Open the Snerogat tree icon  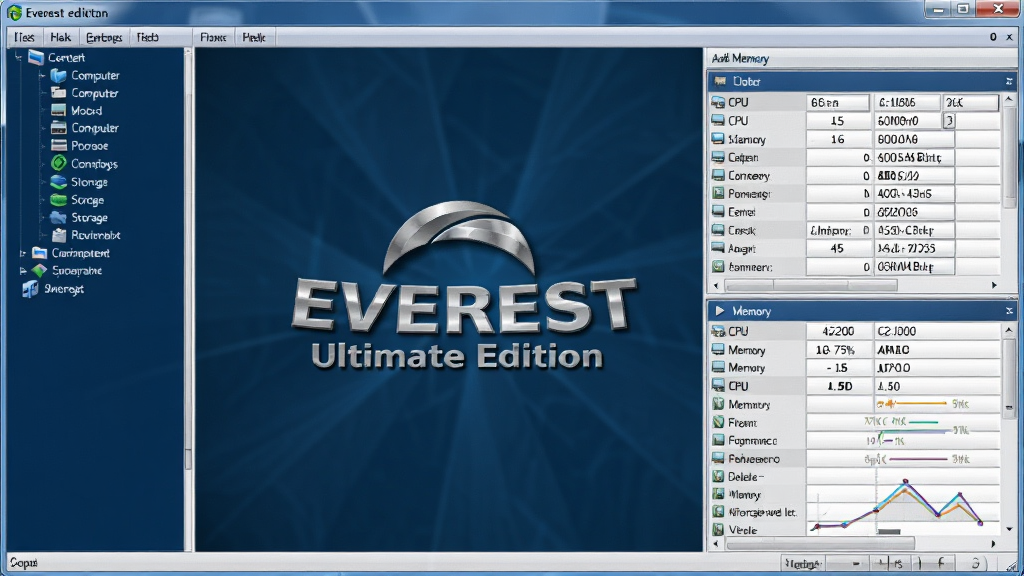pyautogui.click(x=30, y=289)
